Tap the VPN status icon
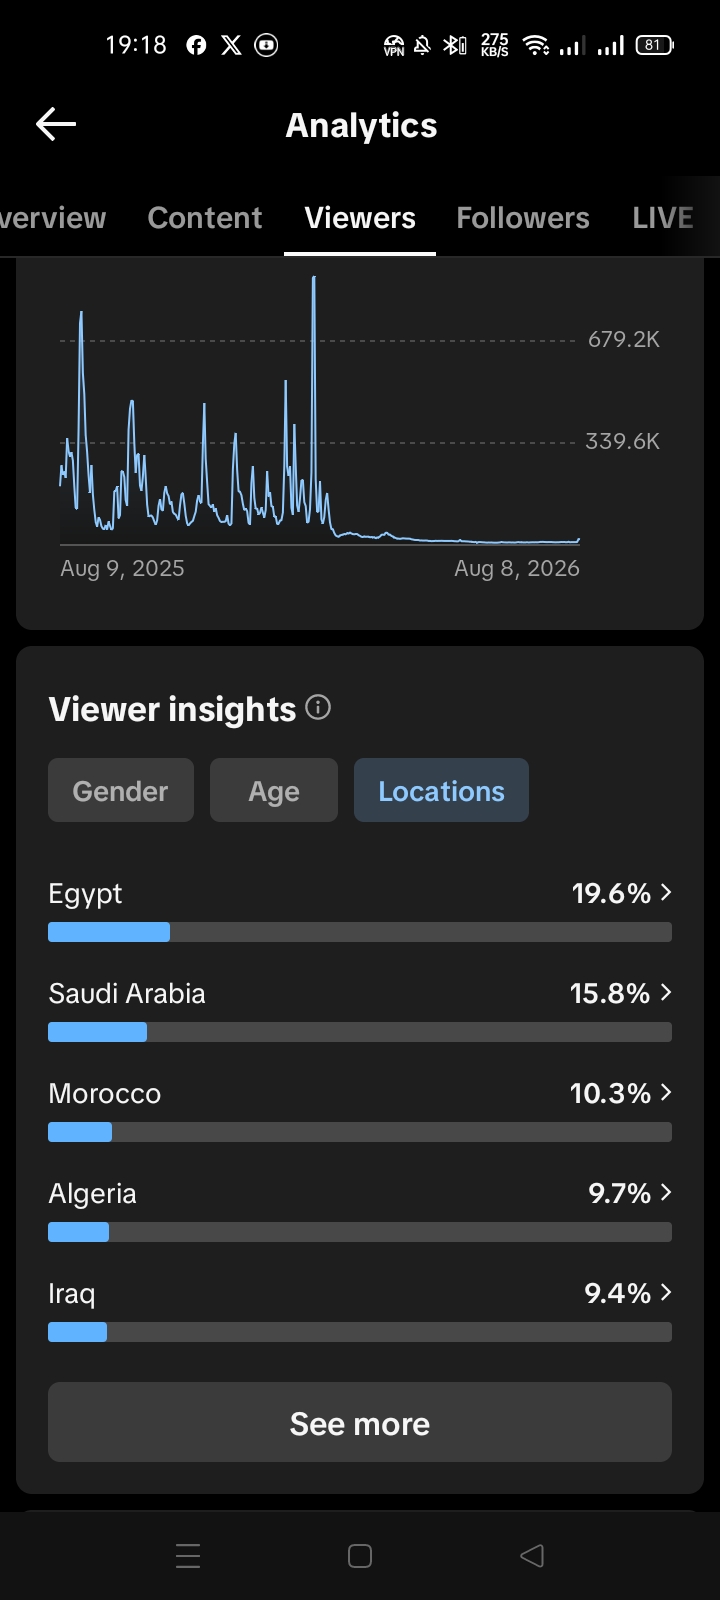 pyautogui.click(x=394, y=45)
